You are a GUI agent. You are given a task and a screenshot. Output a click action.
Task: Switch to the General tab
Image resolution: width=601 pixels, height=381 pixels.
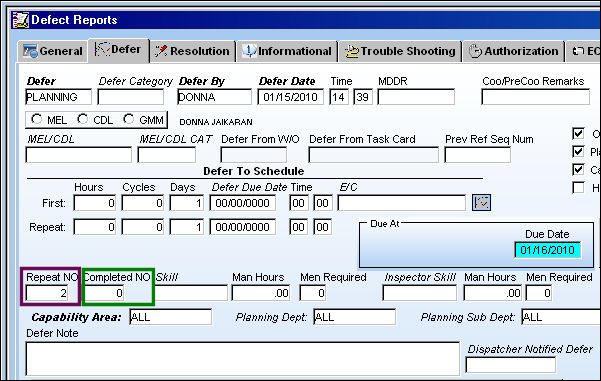[53, 51]
